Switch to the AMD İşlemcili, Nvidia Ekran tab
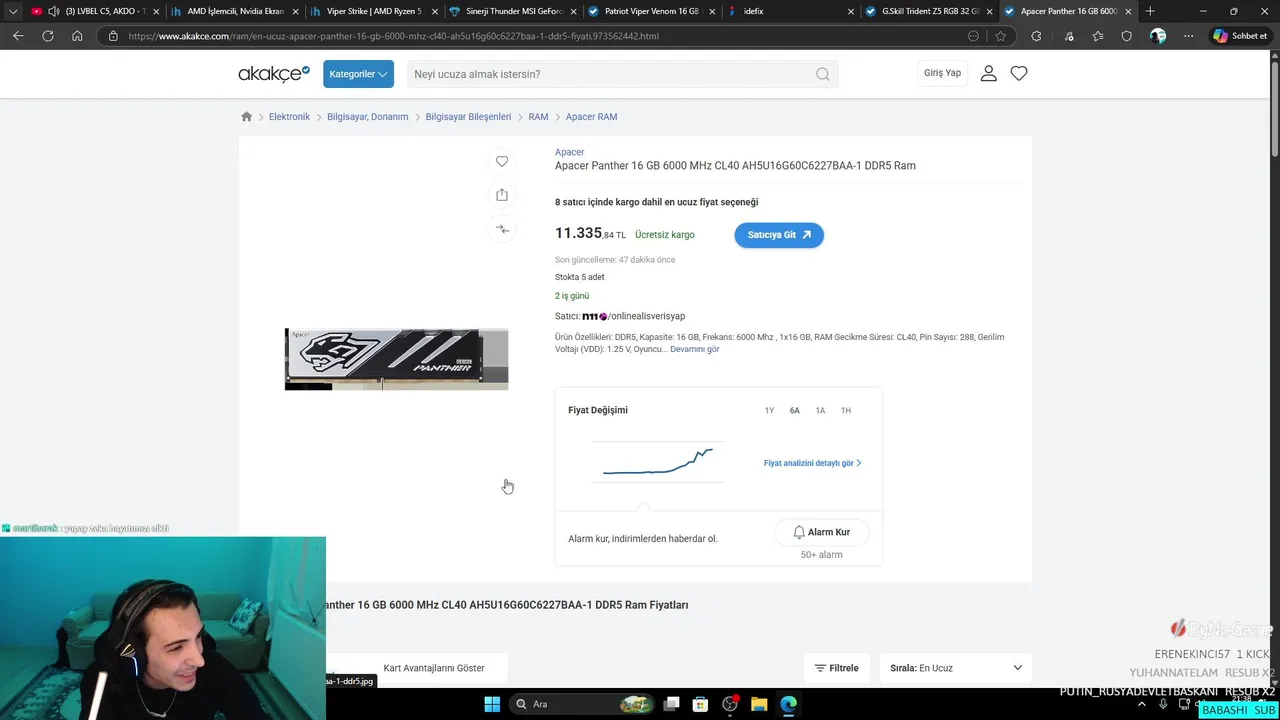 [235, 11]
